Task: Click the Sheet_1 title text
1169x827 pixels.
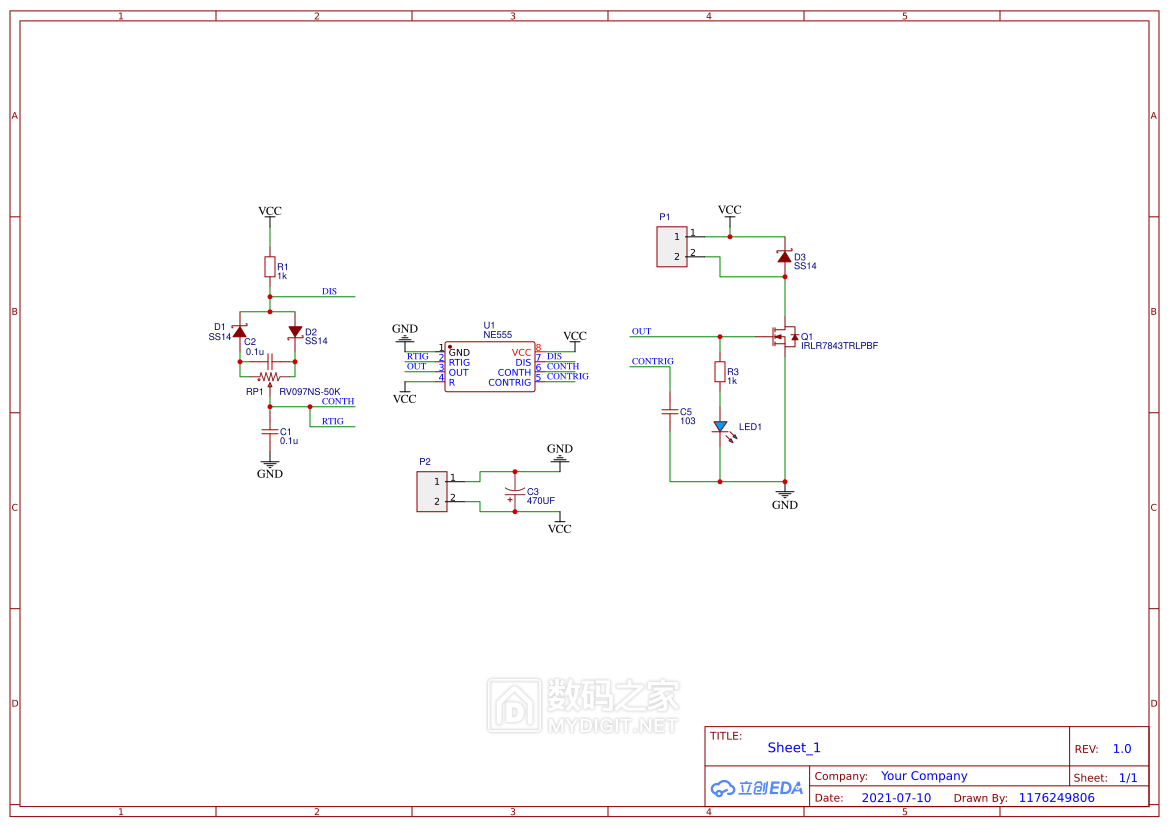Action: coord(794,748)
